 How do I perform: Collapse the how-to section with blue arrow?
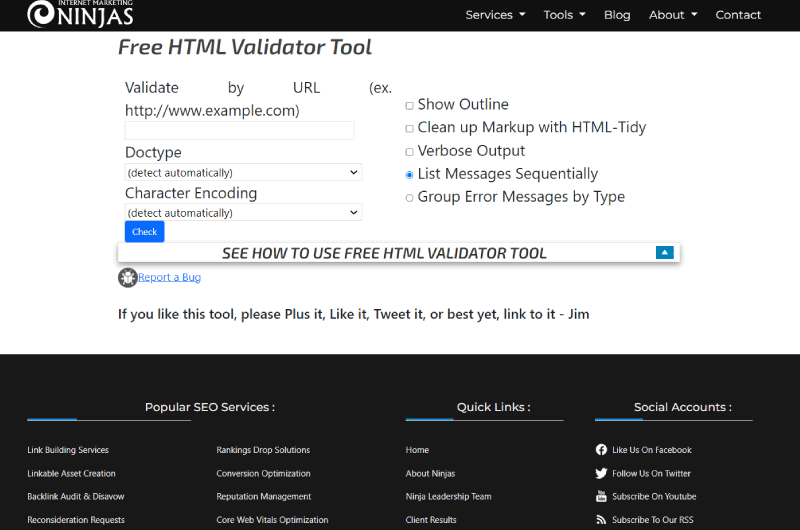click(665, 253)
